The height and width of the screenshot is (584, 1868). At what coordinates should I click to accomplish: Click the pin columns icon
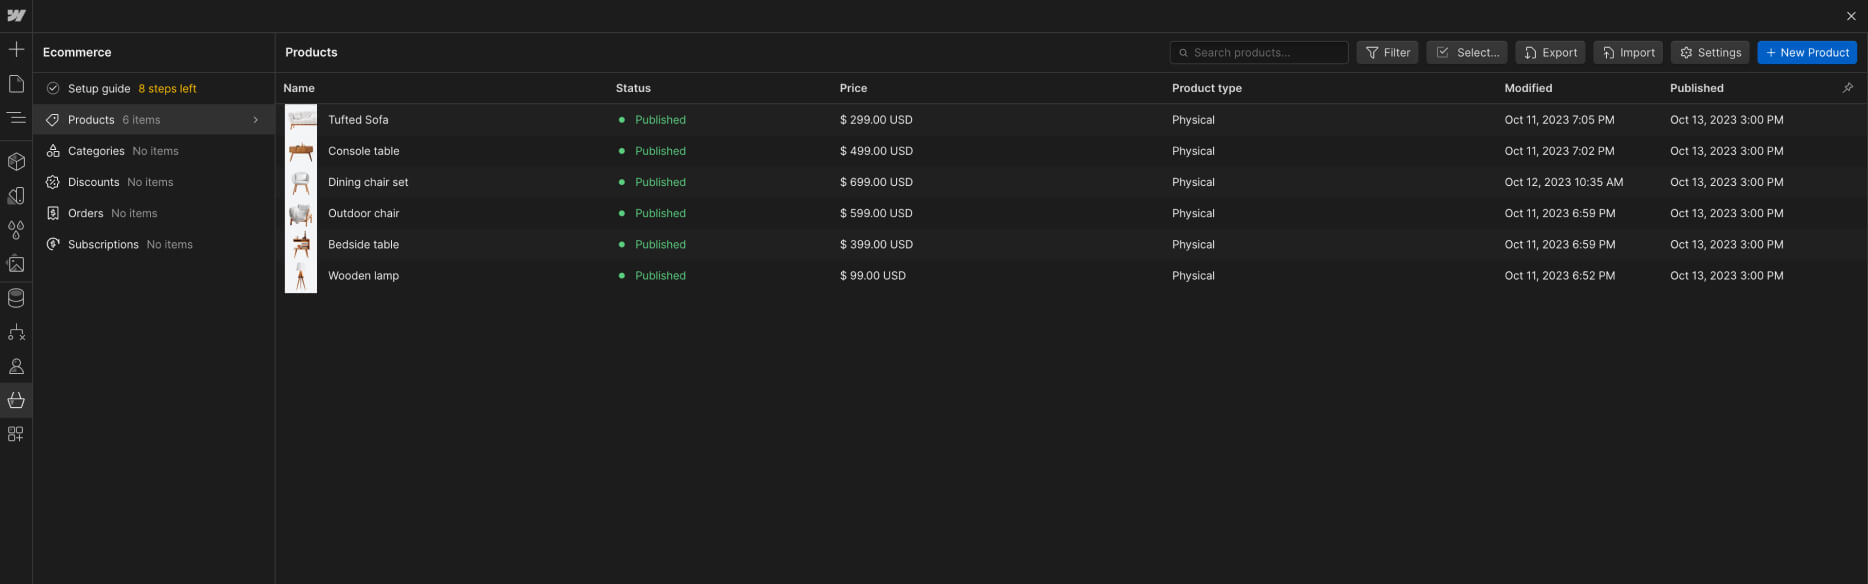coord(1848,88)
